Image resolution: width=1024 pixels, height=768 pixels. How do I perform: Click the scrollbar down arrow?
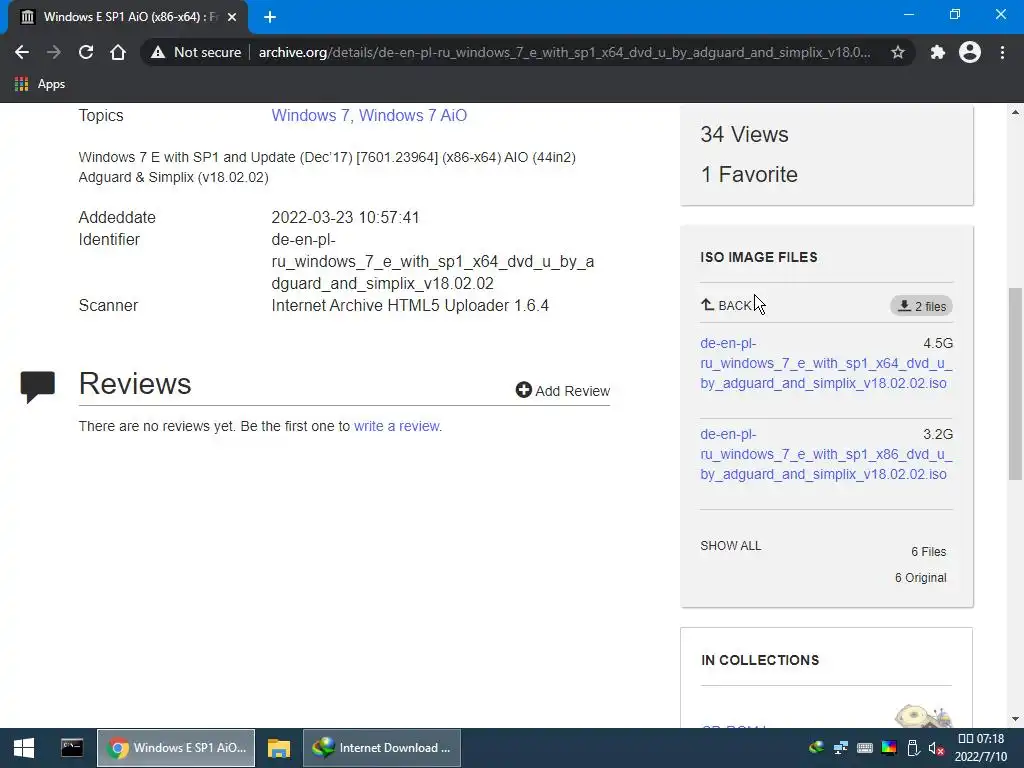1015,719
